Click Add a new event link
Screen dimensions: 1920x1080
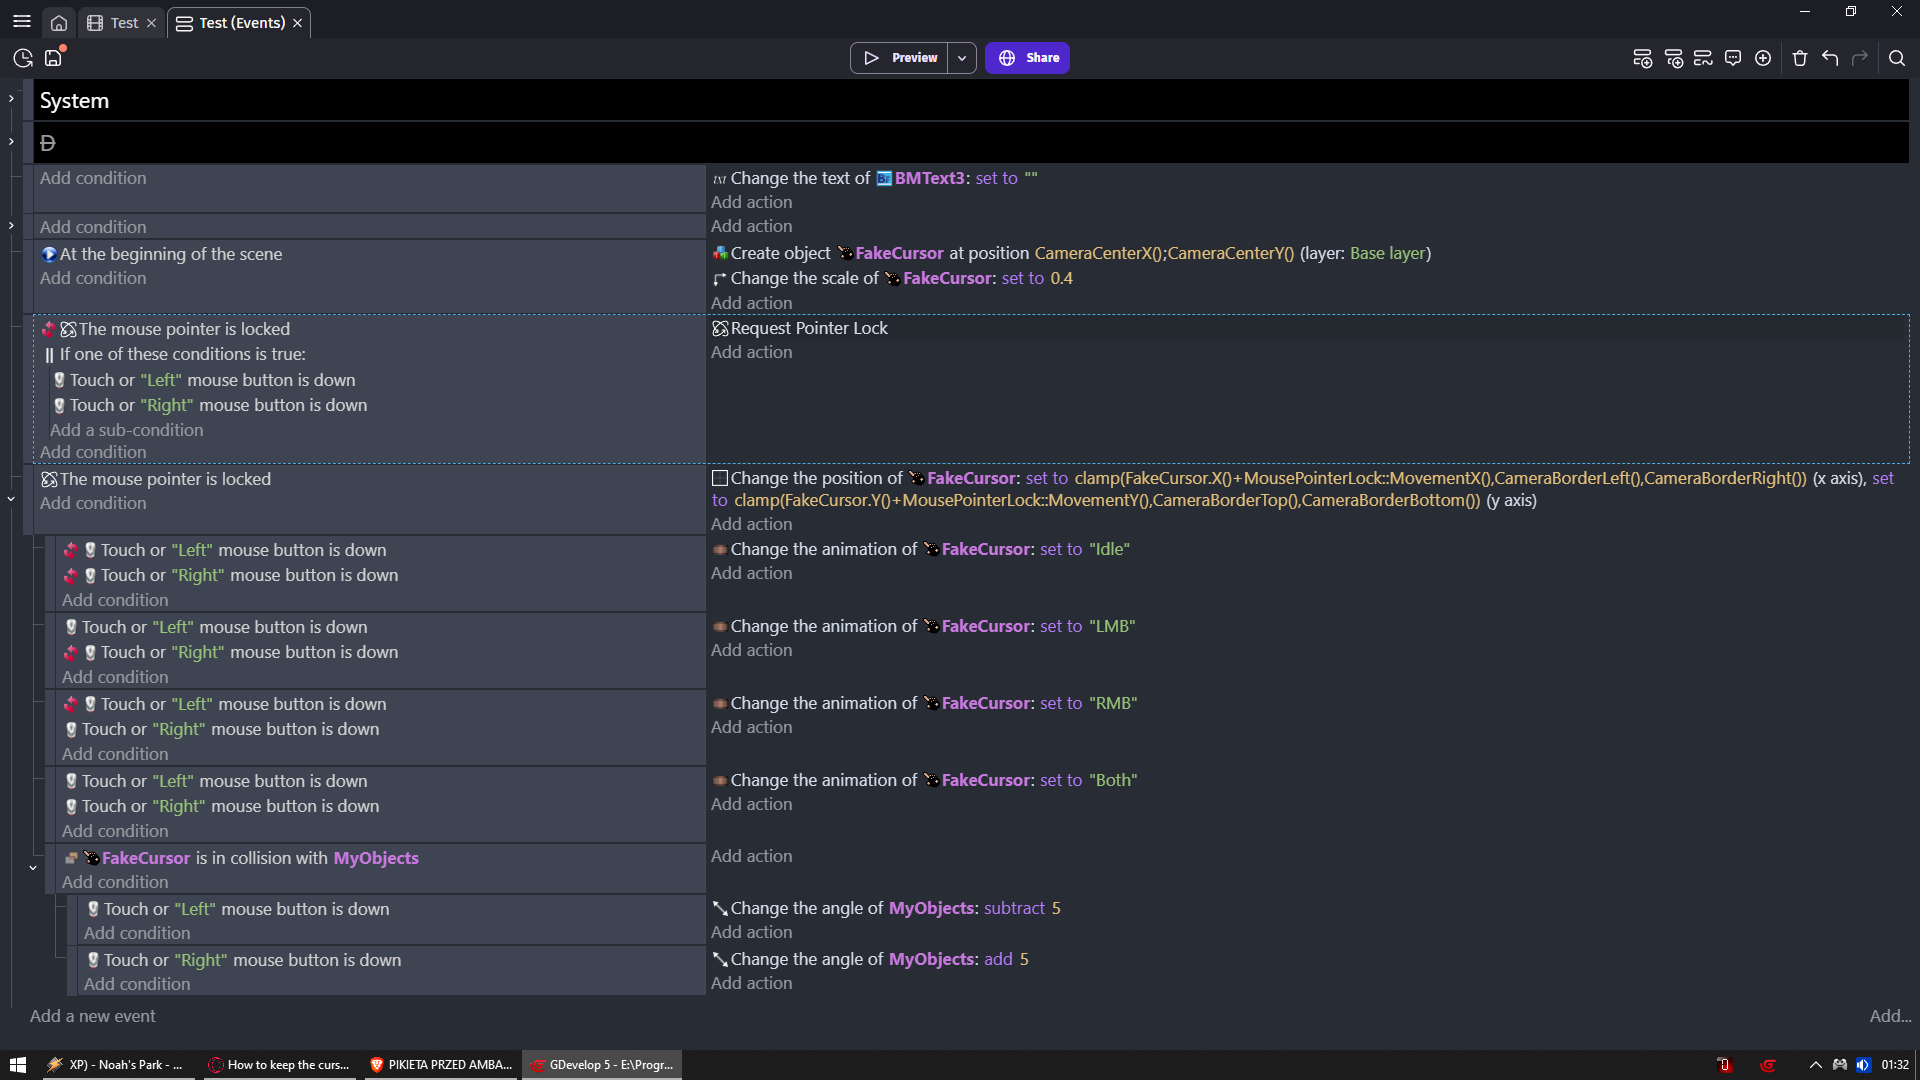[93, 1016]
